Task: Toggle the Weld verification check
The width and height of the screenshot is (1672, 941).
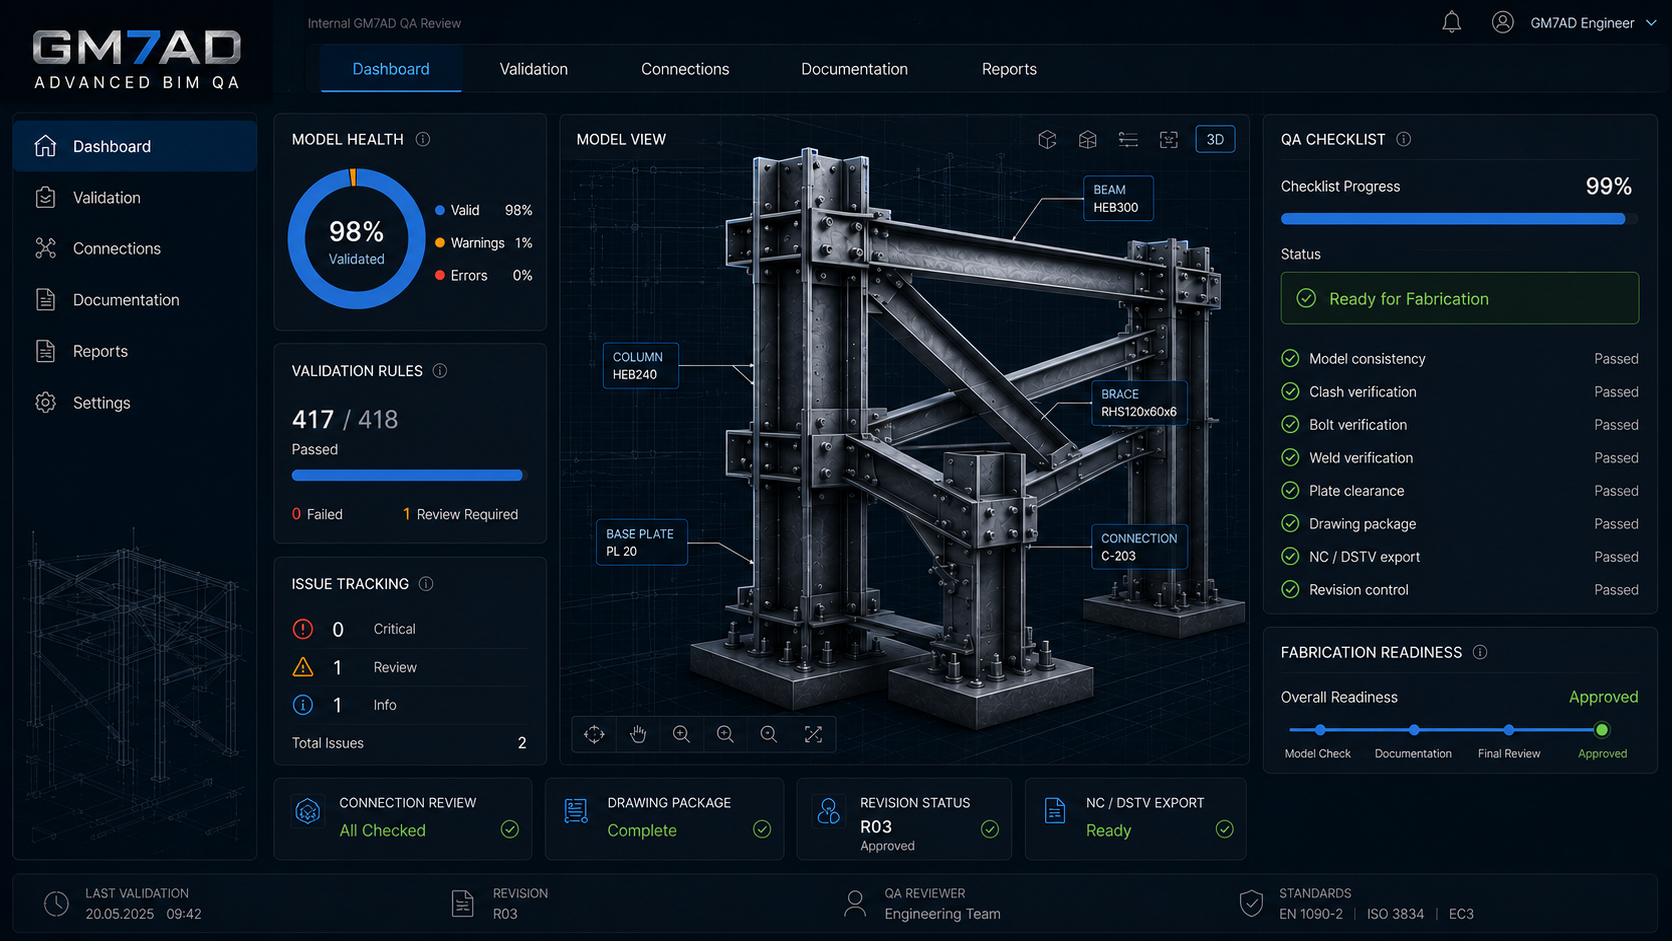Action: pos(1290,457)
